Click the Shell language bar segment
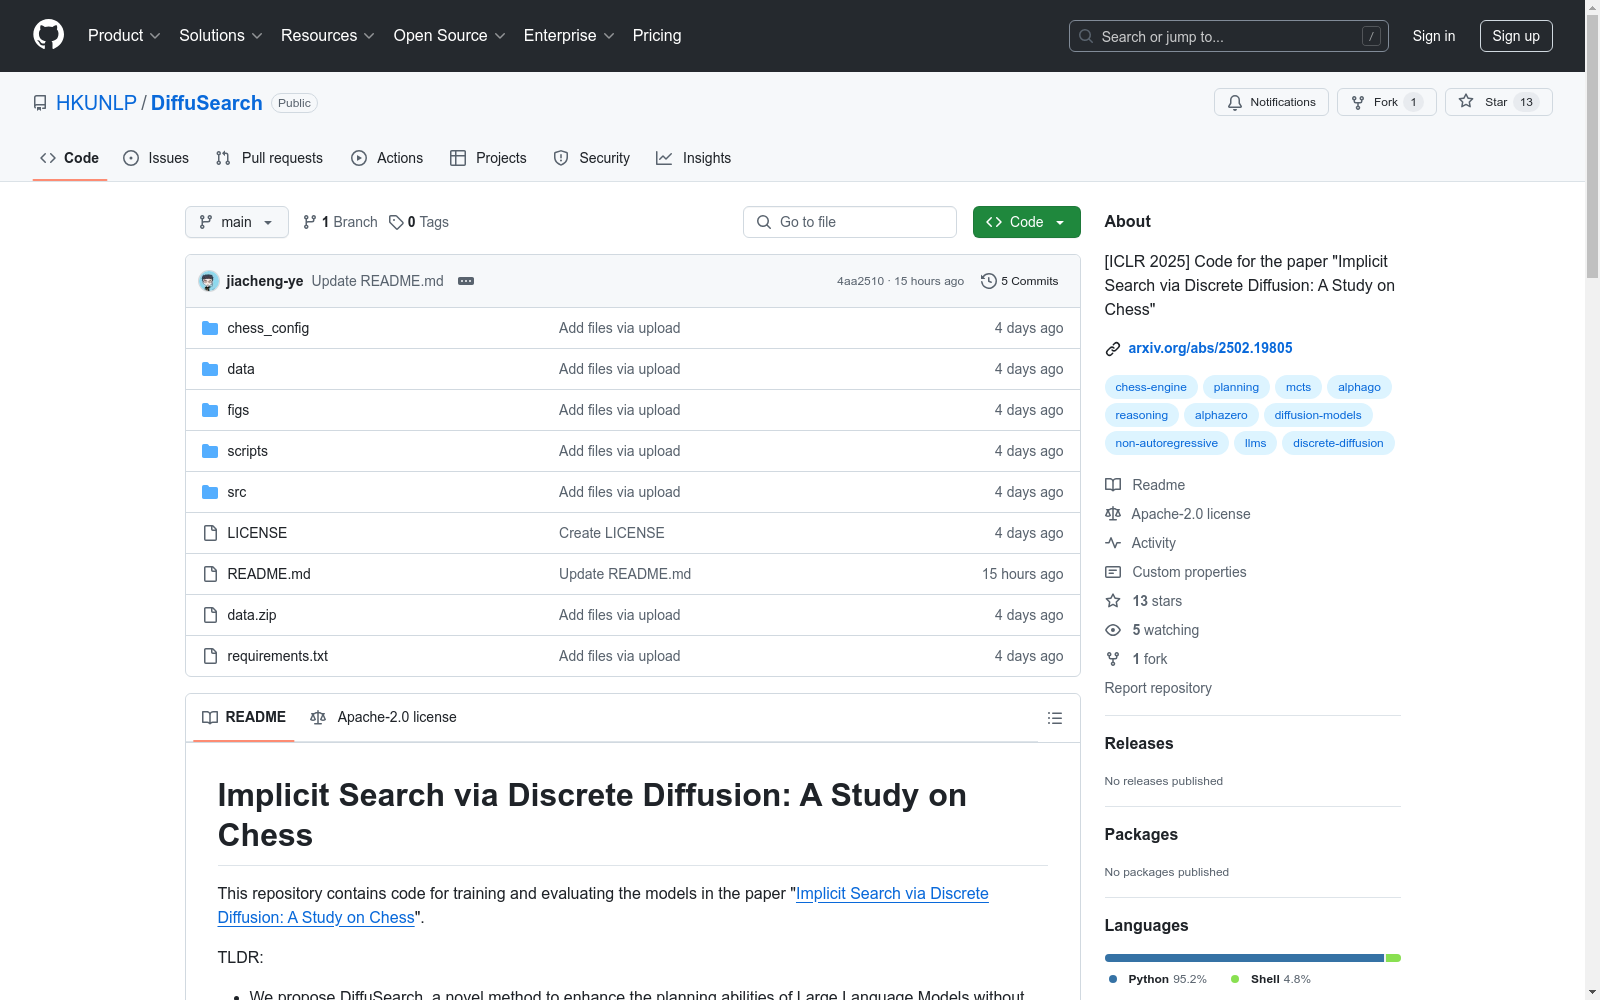 [x=1393, y=958]
